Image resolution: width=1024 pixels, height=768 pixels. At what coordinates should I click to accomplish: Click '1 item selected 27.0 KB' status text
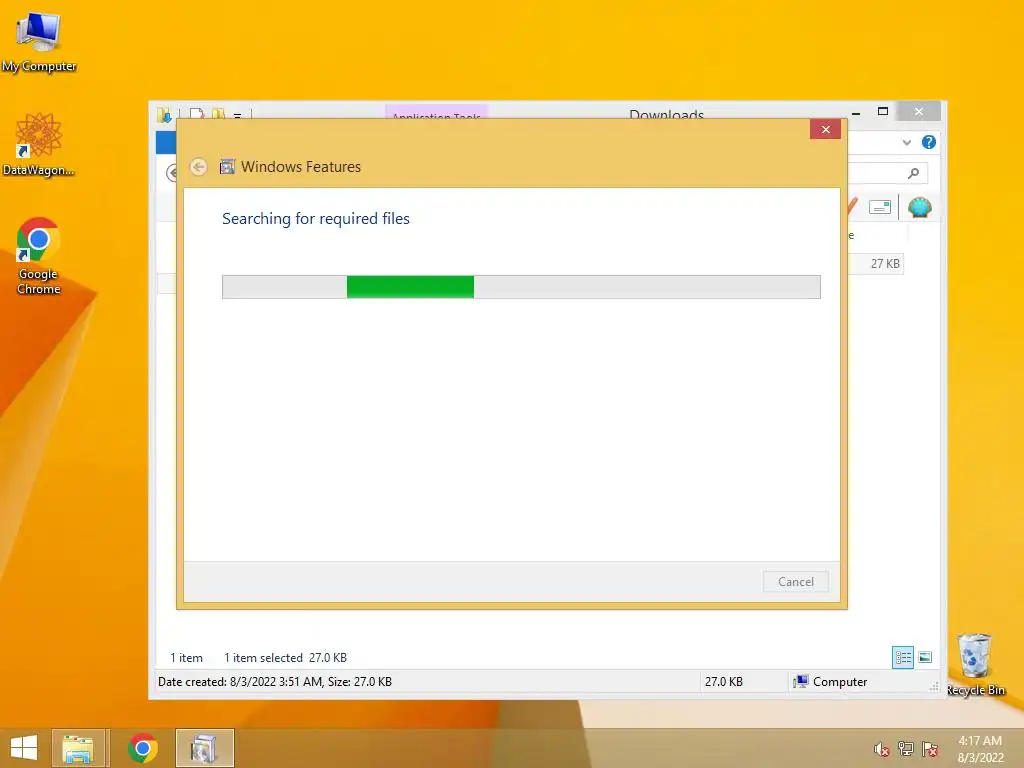coord(285,658)
